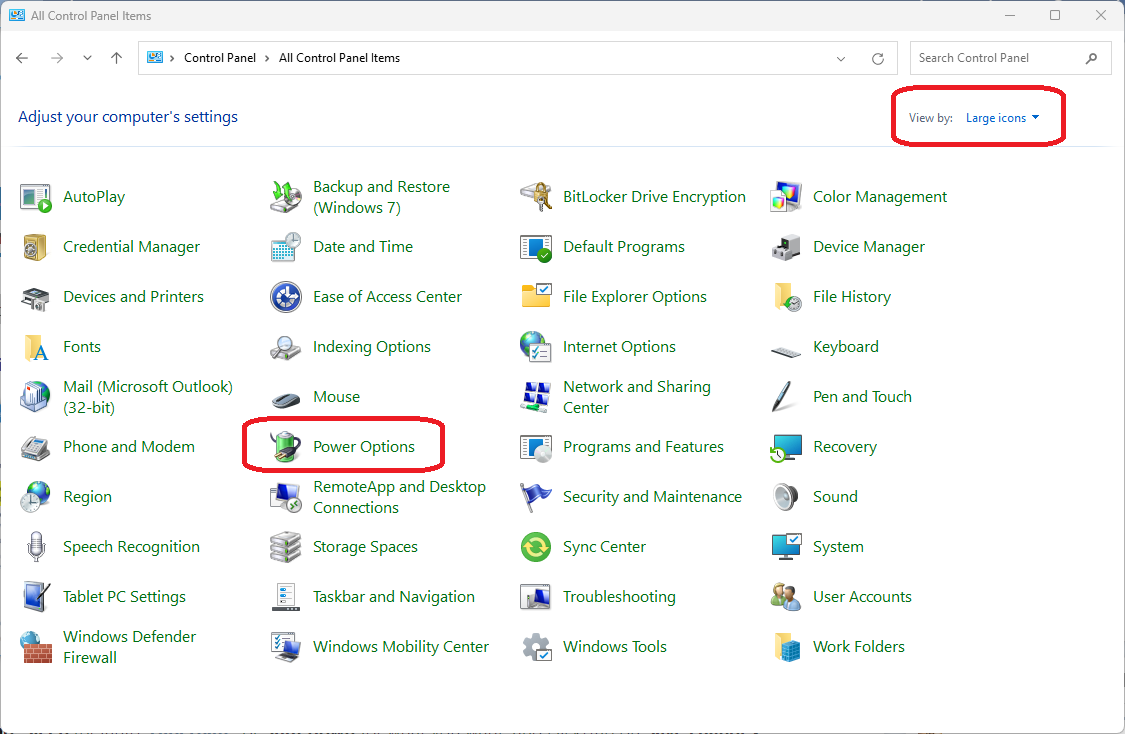Open BitLocker Drive Encryption
The image size is (1125, 734).
[x=654, y=196]
